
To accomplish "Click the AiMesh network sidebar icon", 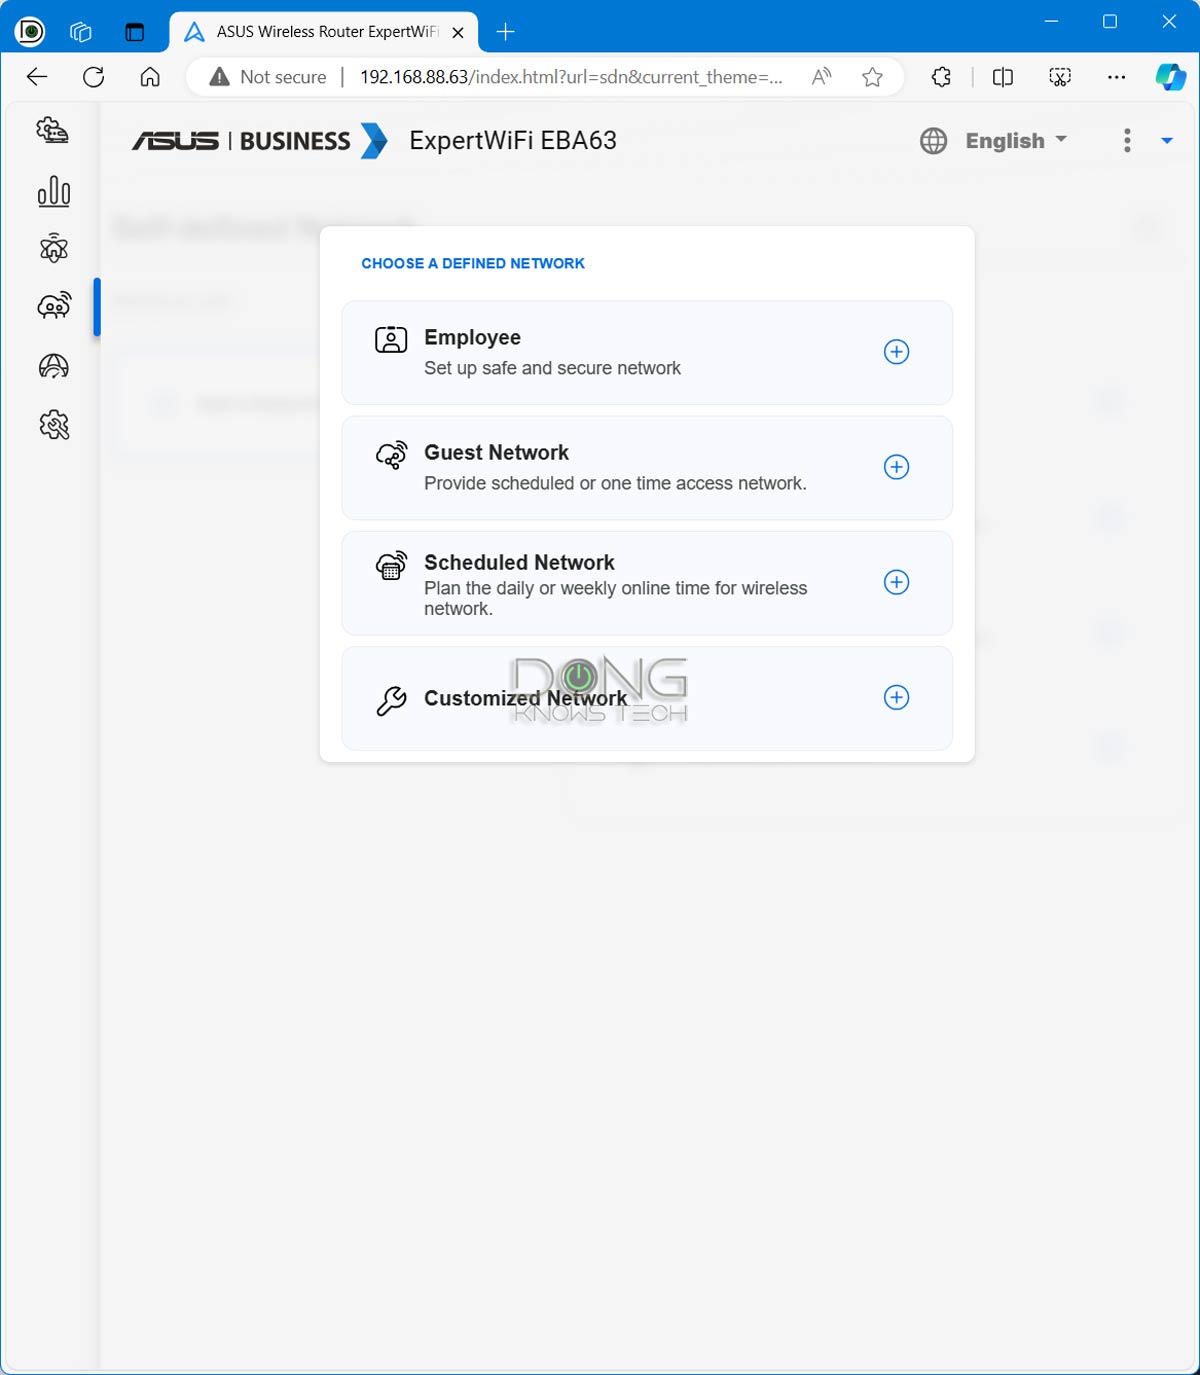I will pos(53,248).
